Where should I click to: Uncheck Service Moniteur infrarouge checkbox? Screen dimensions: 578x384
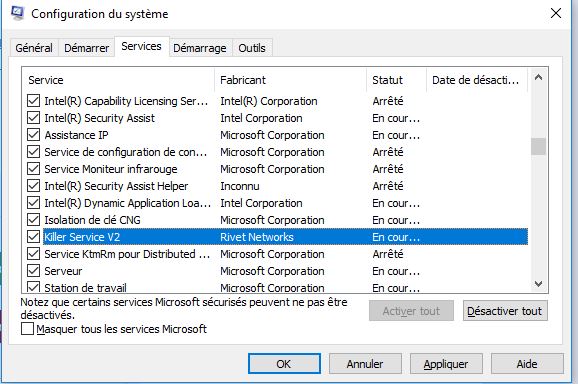click(34, 169)
